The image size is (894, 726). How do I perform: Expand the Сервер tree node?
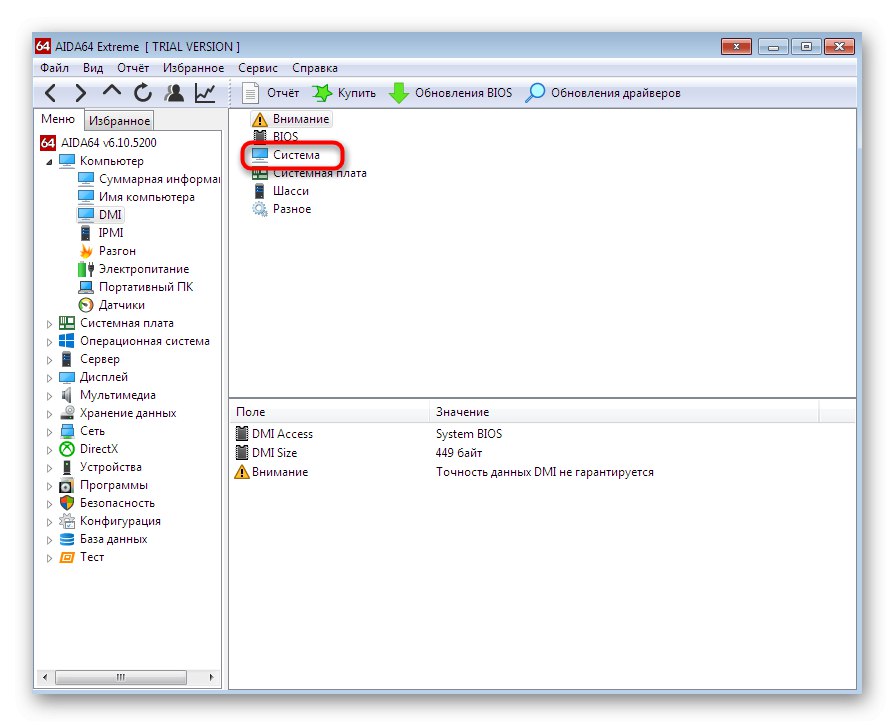(x=50, y=360)
